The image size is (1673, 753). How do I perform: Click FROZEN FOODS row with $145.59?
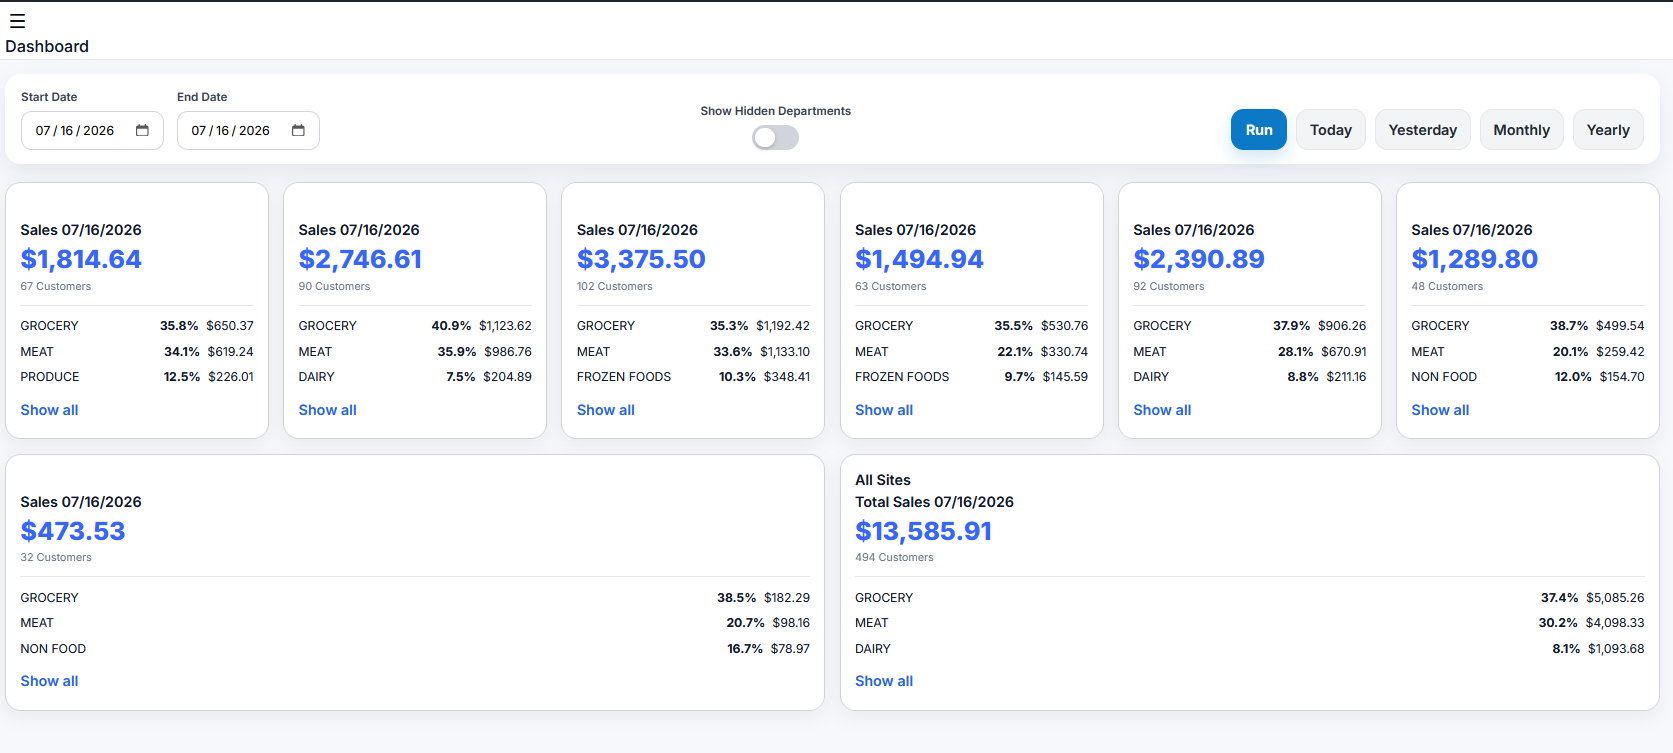point(971,377)
